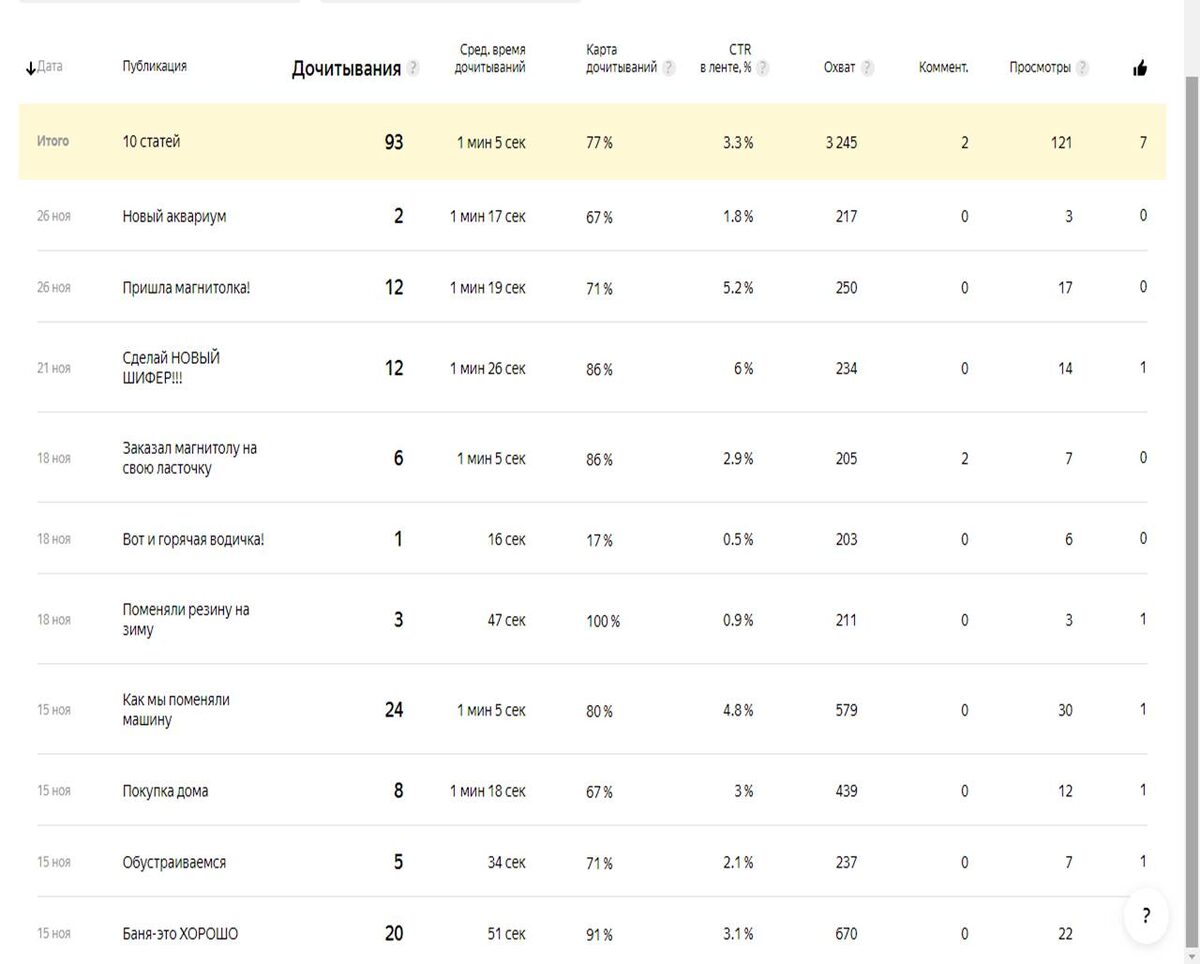
Task: Open the article Новый аквариум
Action: (x=174, y=216)
